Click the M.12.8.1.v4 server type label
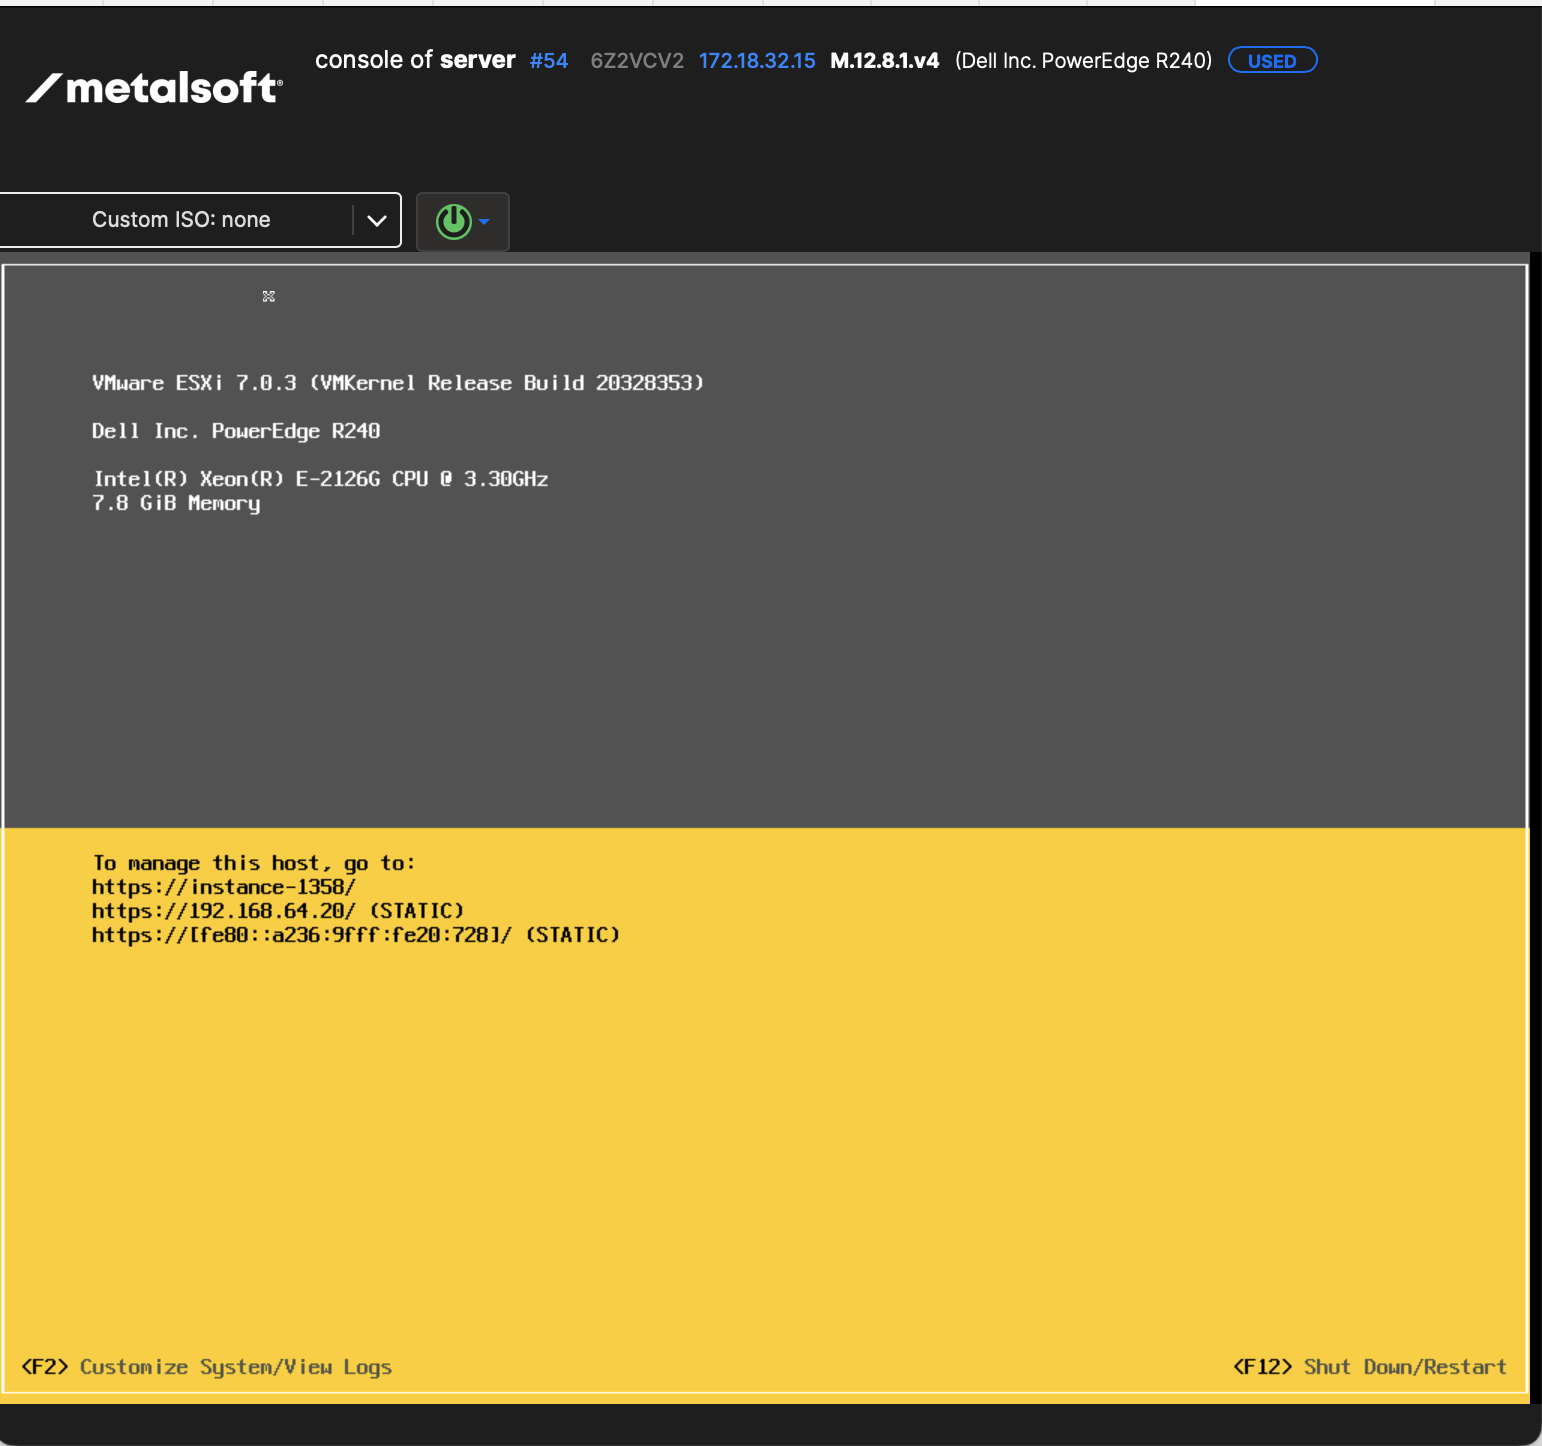The width and height of the screenshot is (1542, 1446). [885, 61]
